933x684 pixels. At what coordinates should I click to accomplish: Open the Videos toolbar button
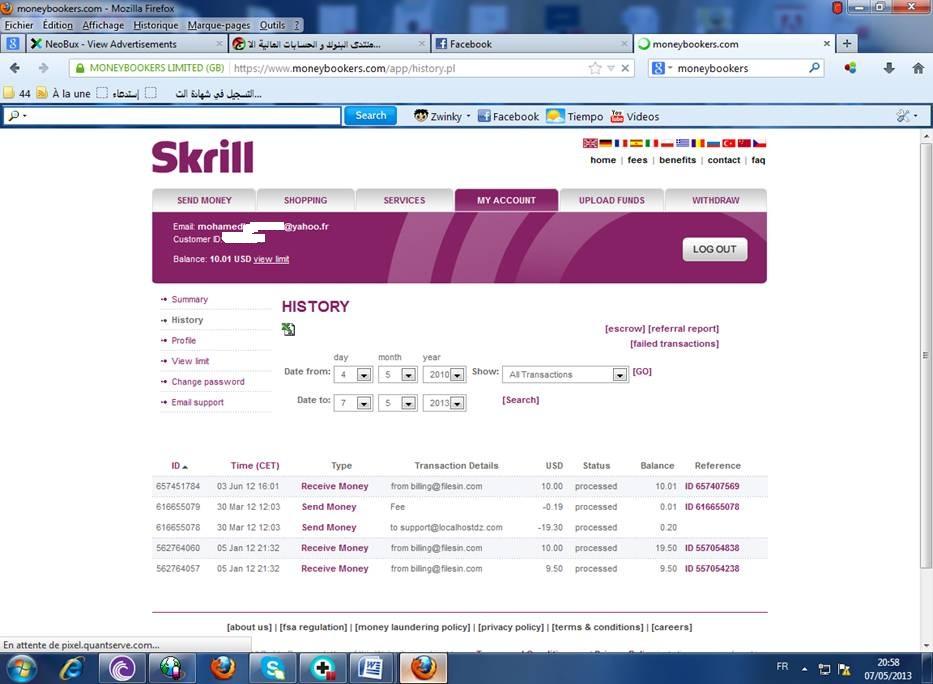click(635, 117)
